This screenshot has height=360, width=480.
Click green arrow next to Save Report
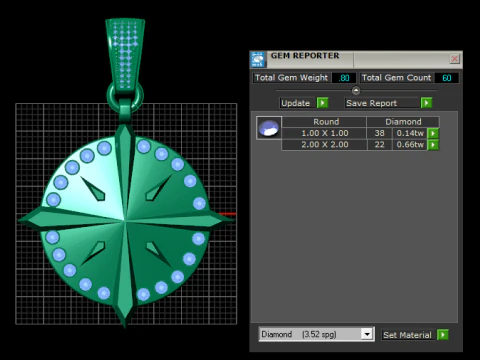pyautogui.click(x=426, y=103)
